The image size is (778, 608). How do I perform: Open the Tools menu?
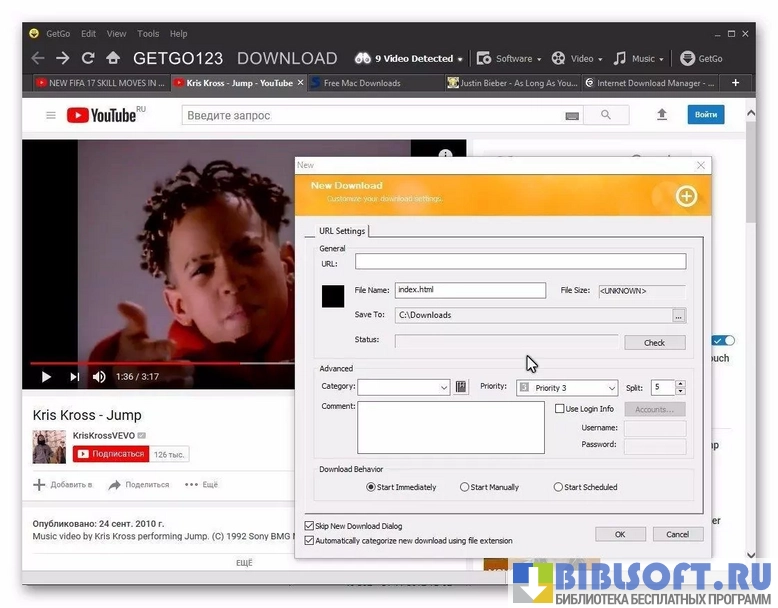pos(148,34)
